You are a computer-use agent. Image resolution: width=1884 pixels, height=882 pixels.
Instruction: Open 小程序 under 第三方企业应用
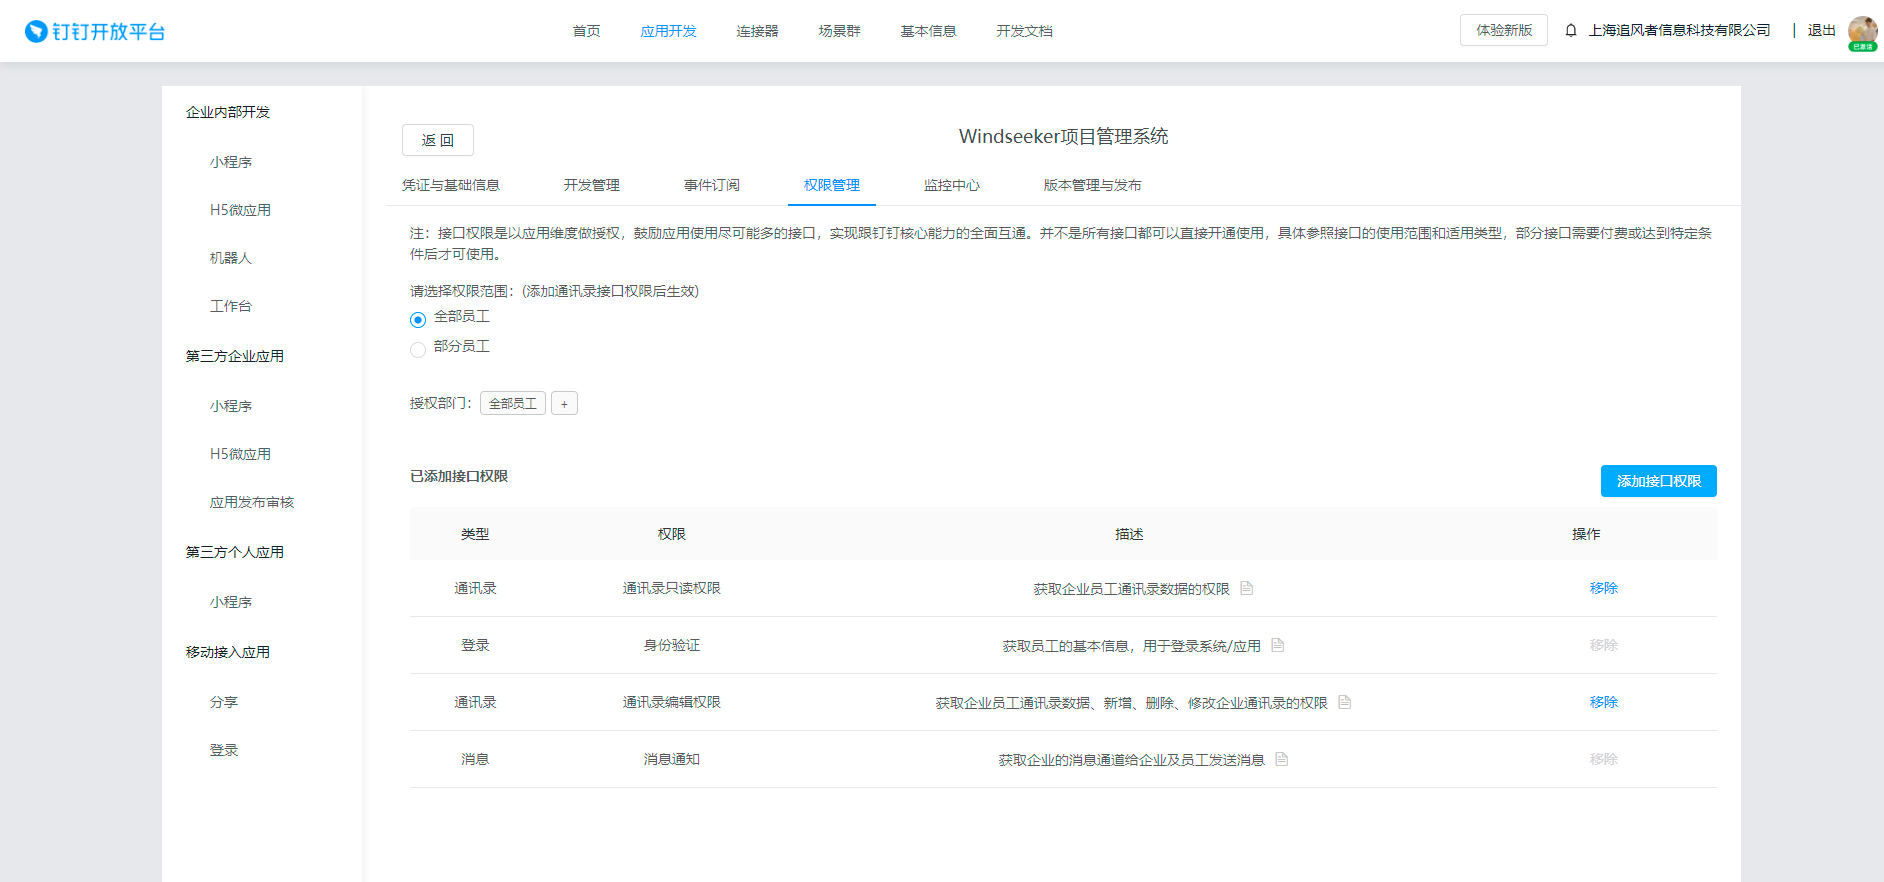coord(231,406)
